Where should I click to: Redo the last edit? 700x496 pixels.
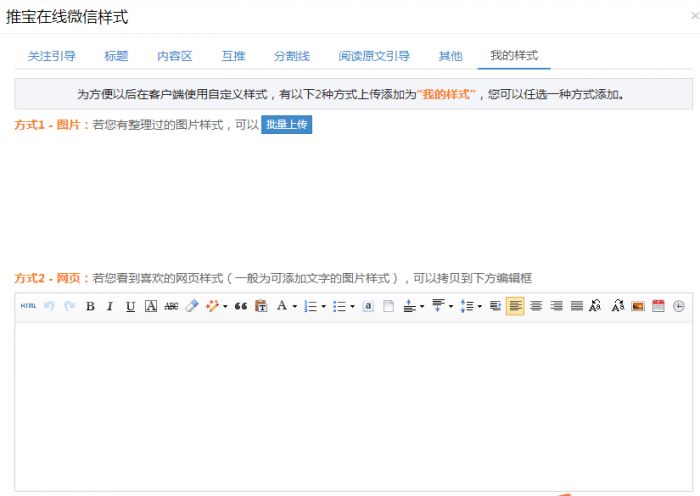coord(70,306)
